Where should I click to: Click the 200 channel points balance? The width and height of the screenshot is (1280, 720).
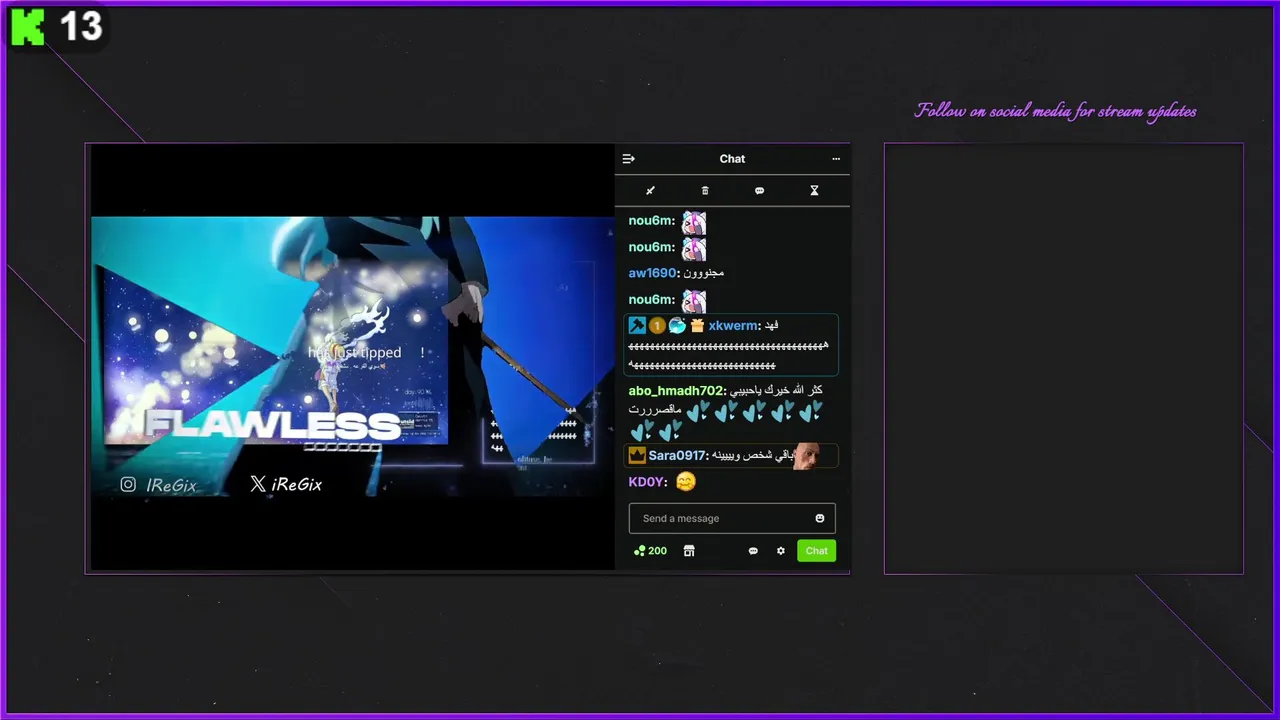point(650,551)
